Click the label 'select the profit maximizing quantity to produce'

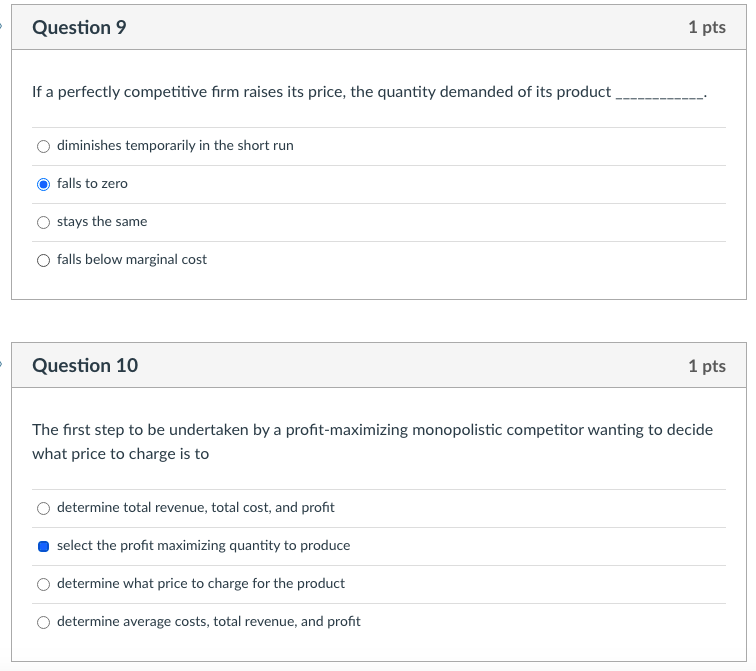point(204,546)
